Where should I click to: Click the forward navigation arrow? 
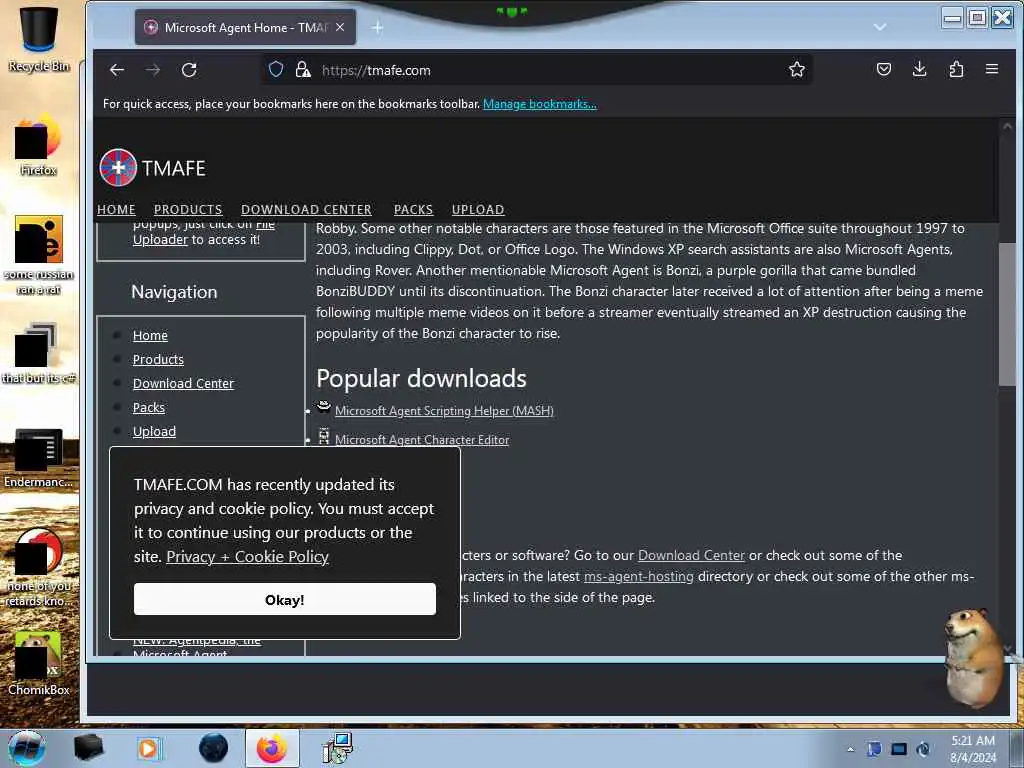coord(153,70)
